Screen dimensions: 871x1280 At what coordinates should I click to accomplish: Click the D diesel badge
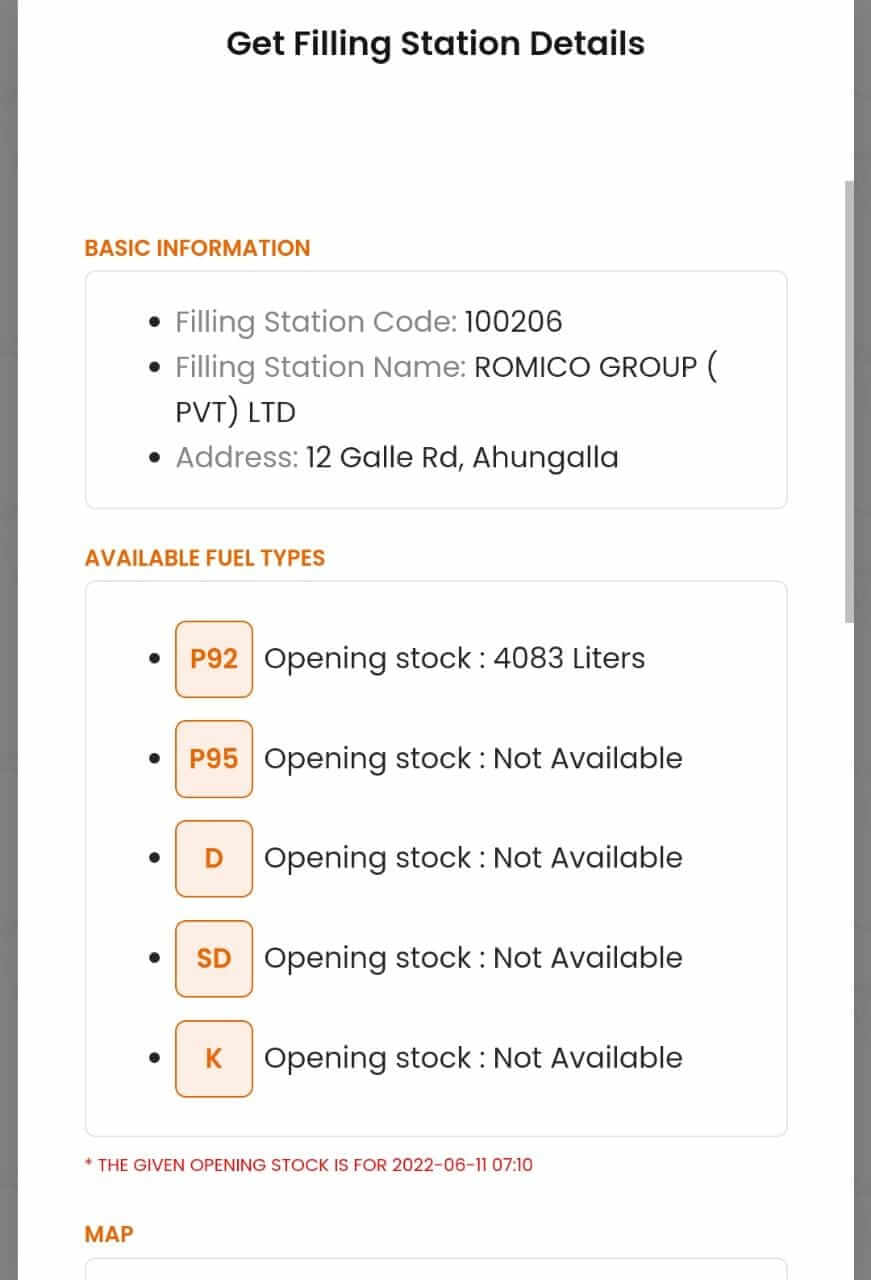(213, 859)
